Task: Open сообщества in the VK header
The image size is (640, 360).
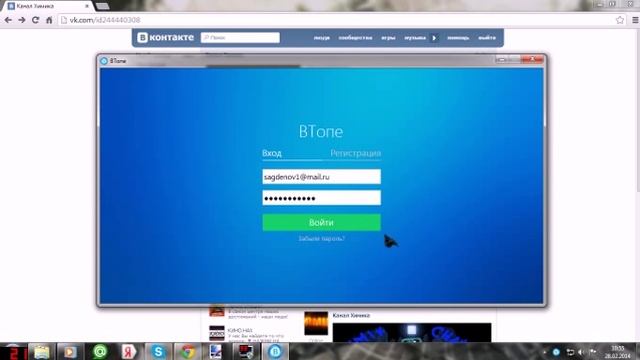Action: (355, 38)
